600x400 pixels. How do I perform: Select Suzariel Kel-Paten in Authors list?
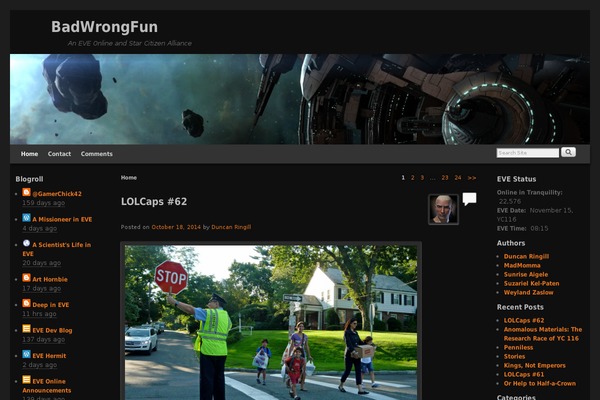point(532,283)
